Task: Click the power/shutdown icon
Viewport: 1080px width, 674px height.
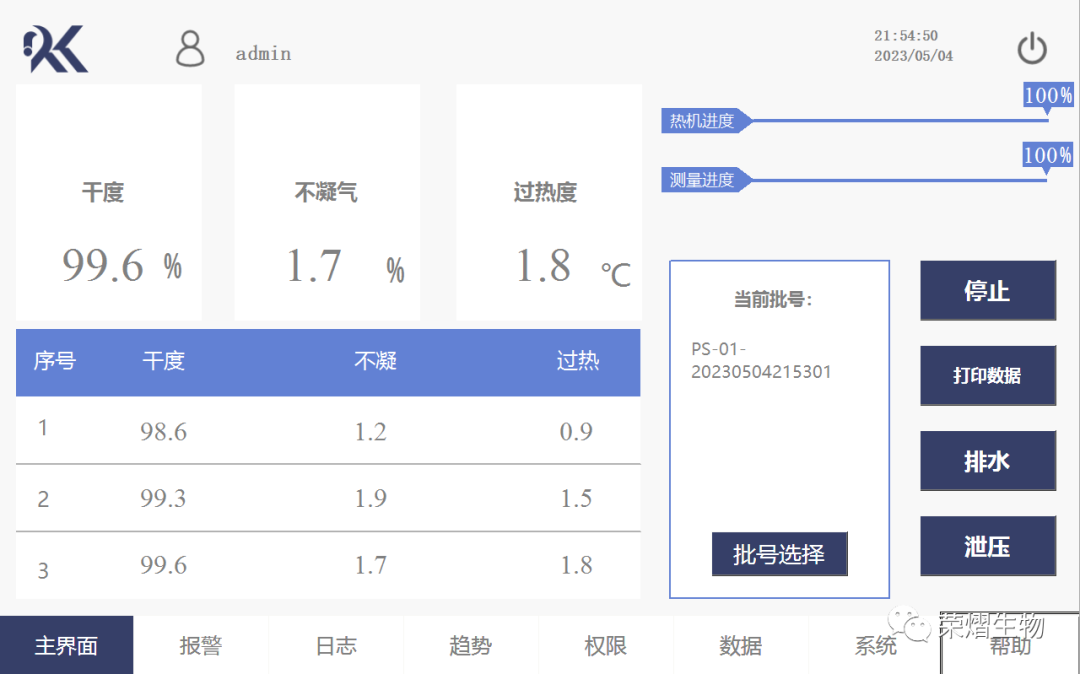Action: click(x=1032, y=47)
